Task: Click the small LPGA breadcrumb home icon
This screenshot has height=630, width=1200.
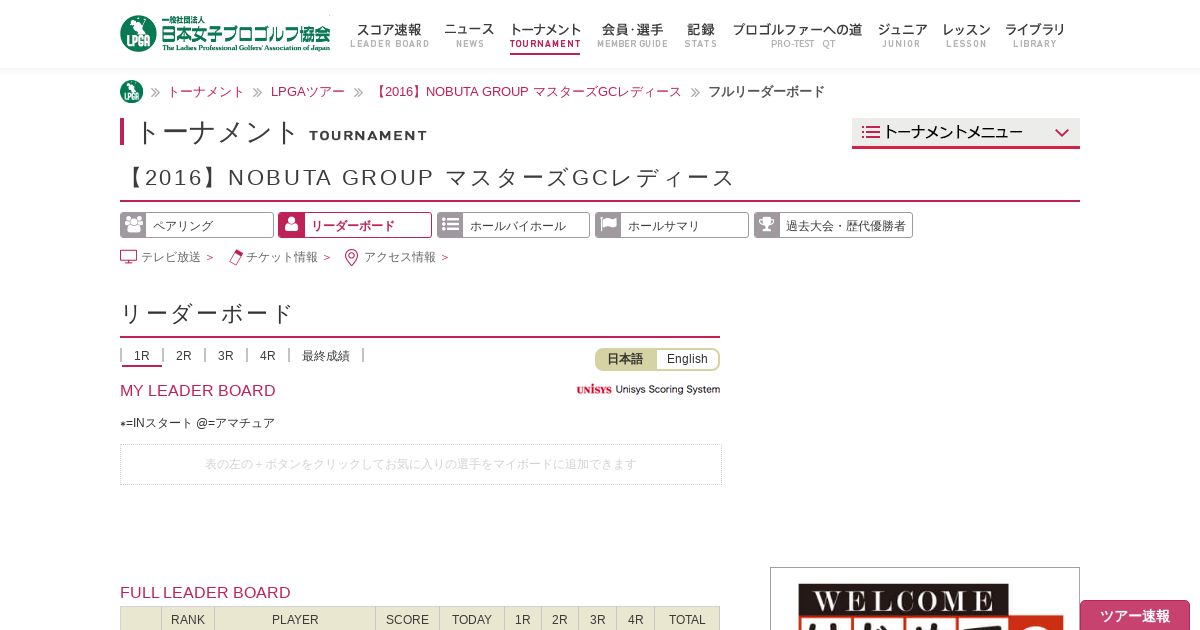Action: coord(131,92)
